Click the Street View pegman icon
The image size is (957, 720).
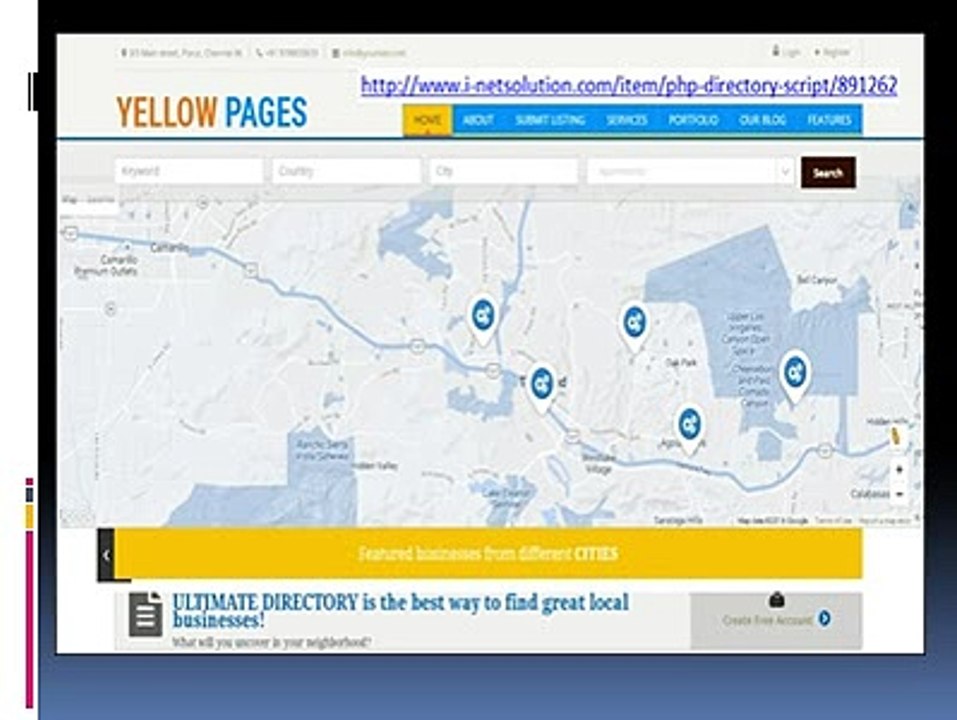click(895, 436)
